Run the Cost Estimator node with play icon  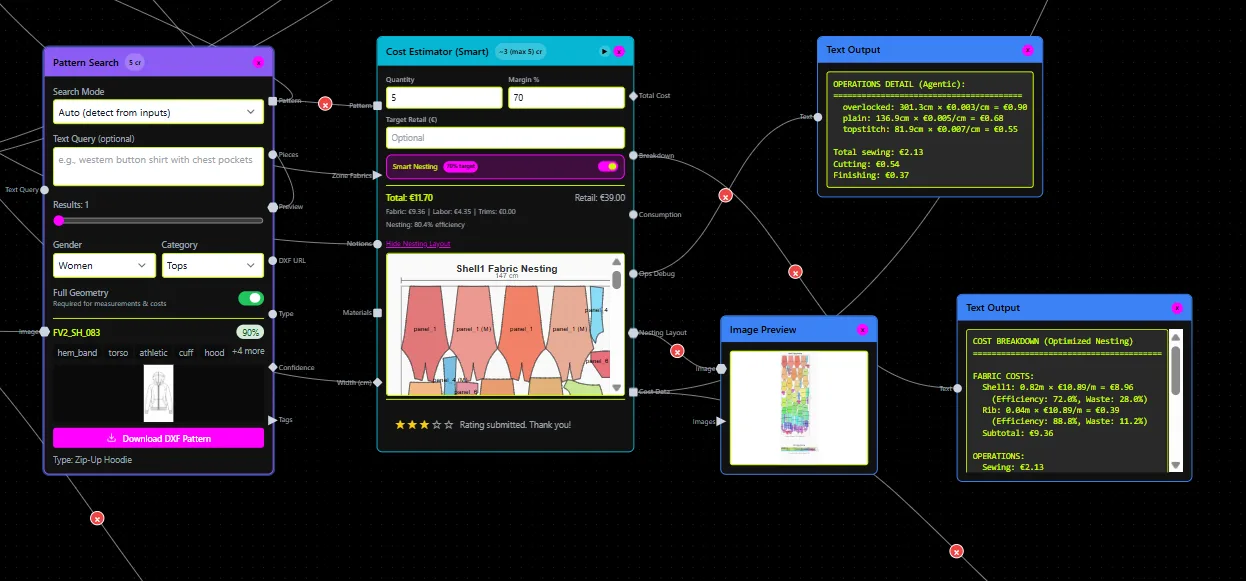pyautogui.click(x=604, y=51)
